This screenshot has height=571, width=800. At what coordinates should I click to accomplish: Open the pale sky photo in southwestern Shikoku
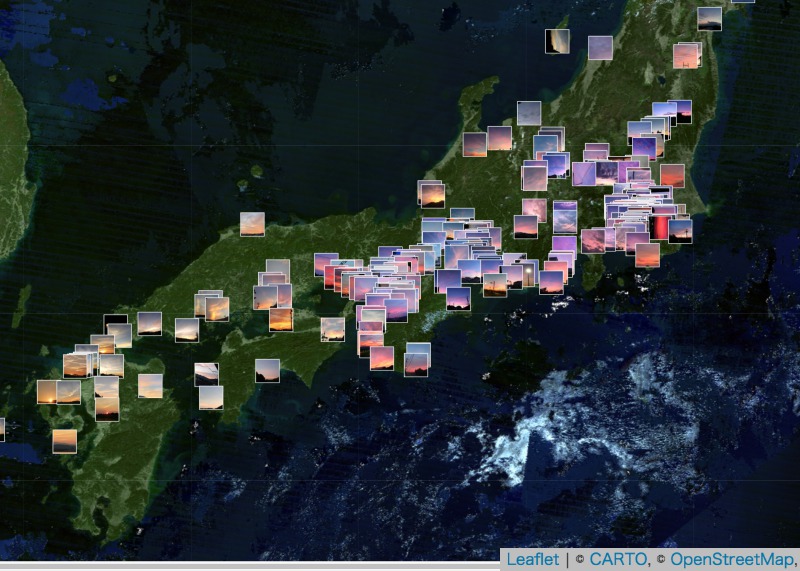click(211, 398)
